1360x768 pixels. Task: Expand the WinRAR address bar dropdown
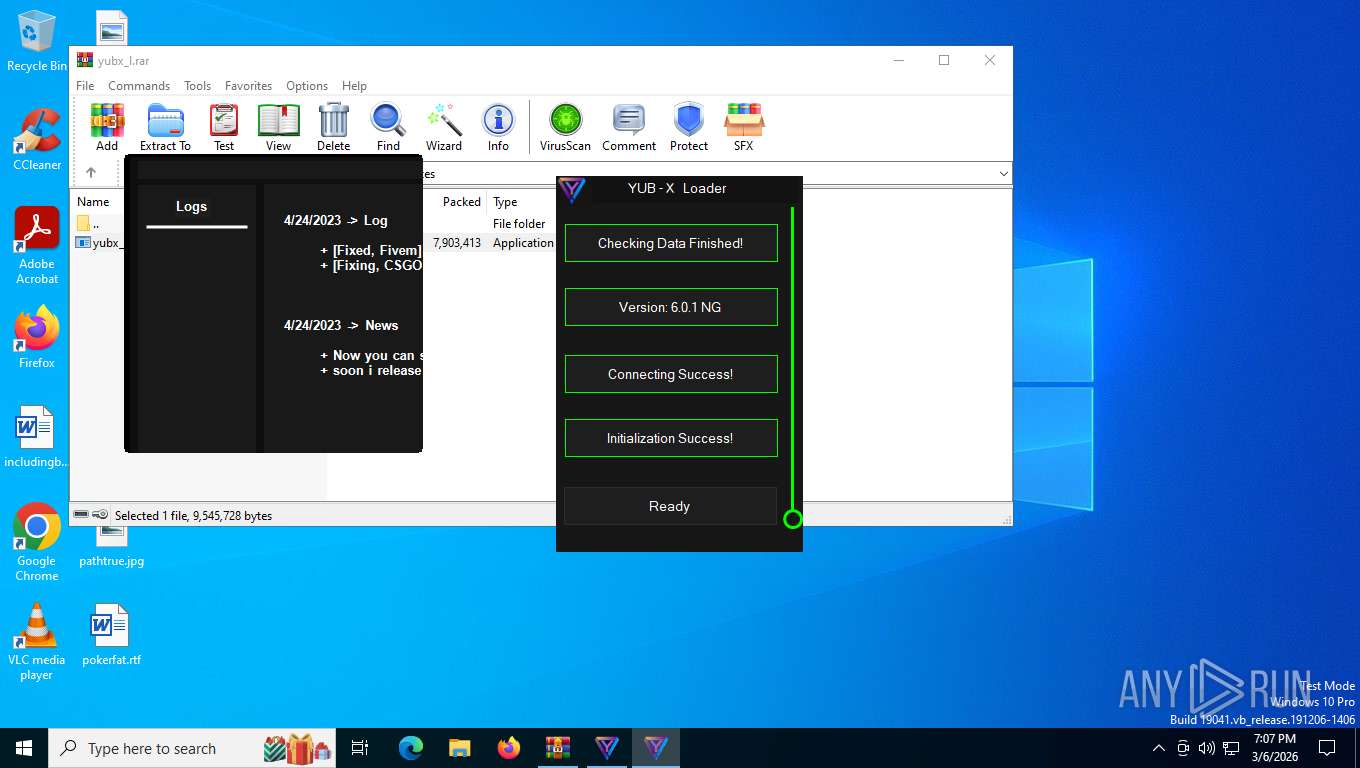(x=1003, y=174)
